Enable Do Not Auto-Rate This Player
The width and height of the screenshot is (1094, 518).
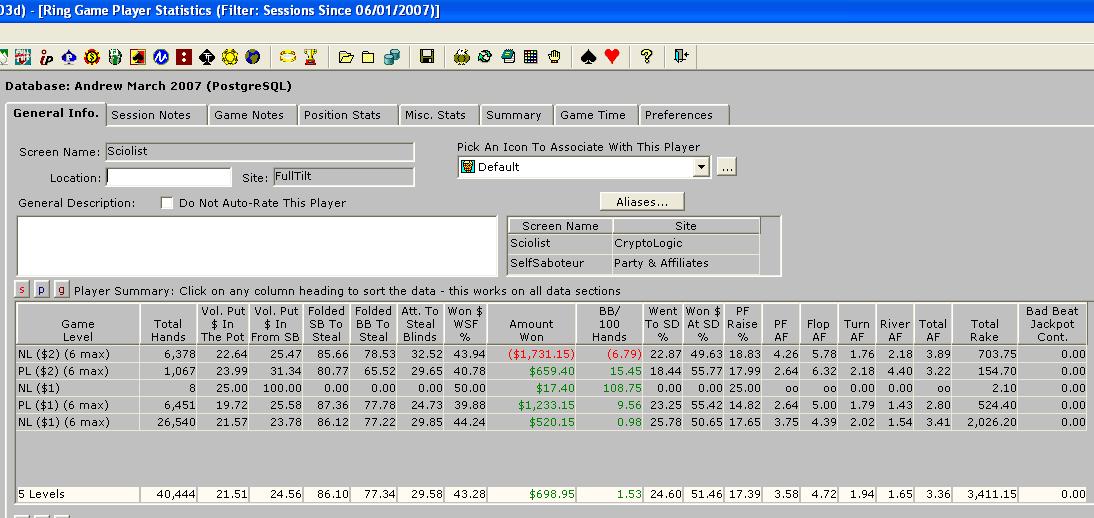[x=168, y=203]
